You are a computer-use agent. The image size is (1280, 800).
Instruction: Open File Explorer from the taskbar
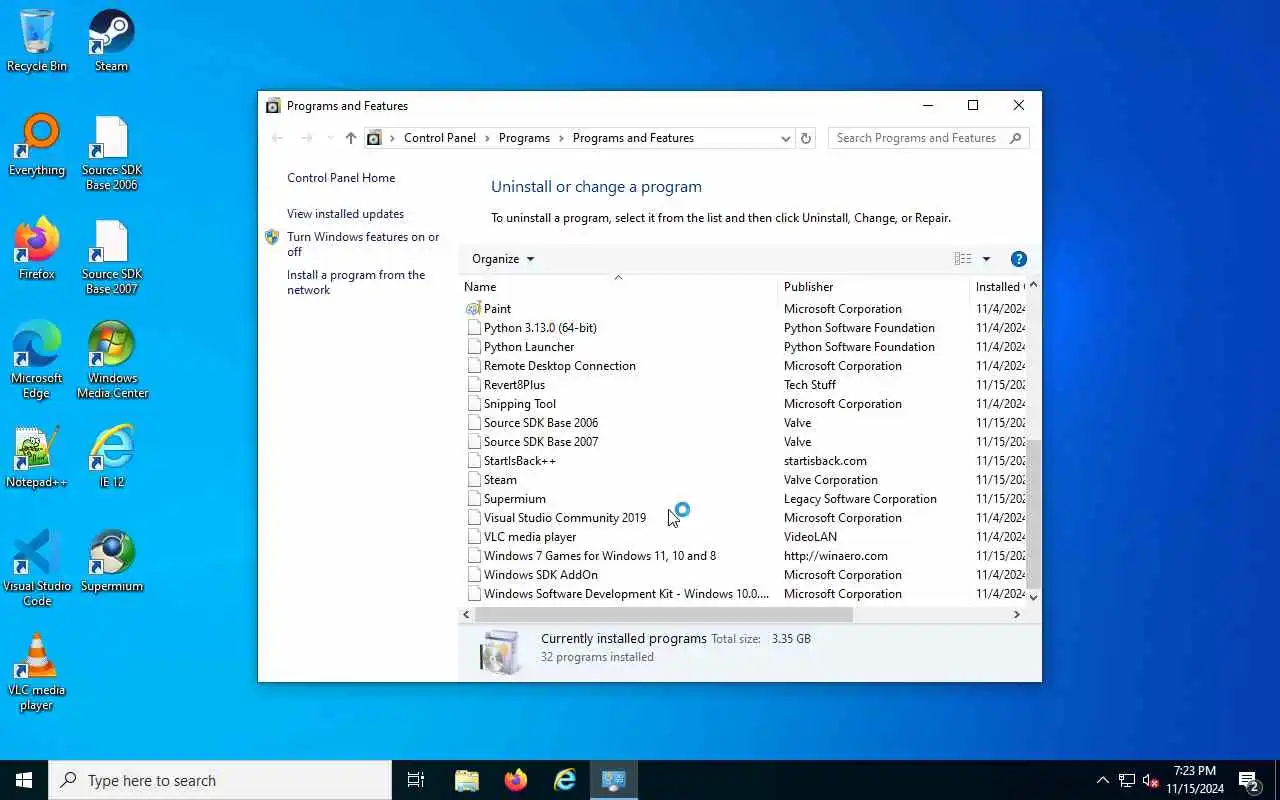pyautogui.click(x=467, y=780)
